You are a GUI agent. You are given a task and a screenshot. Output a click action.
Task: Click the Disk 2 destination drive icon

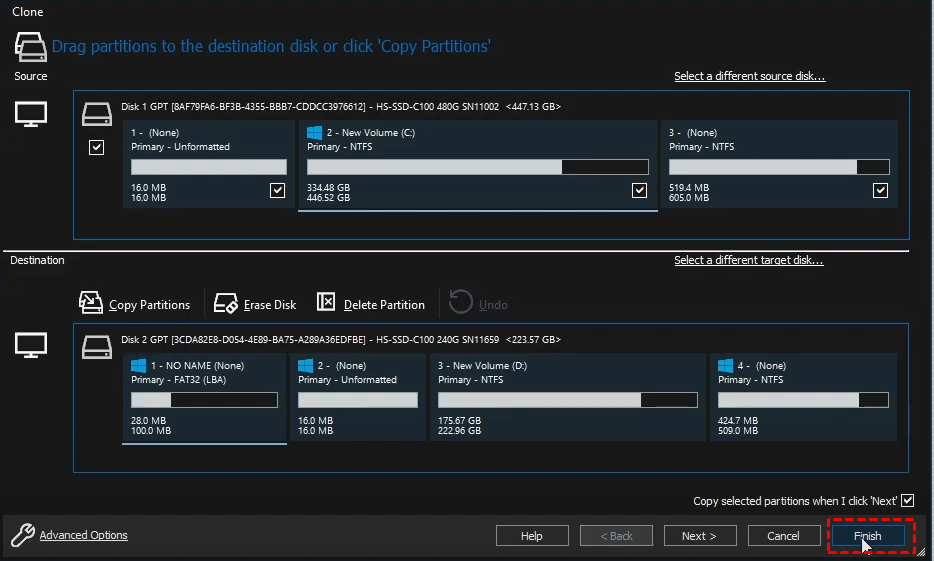tap(97, 345)
